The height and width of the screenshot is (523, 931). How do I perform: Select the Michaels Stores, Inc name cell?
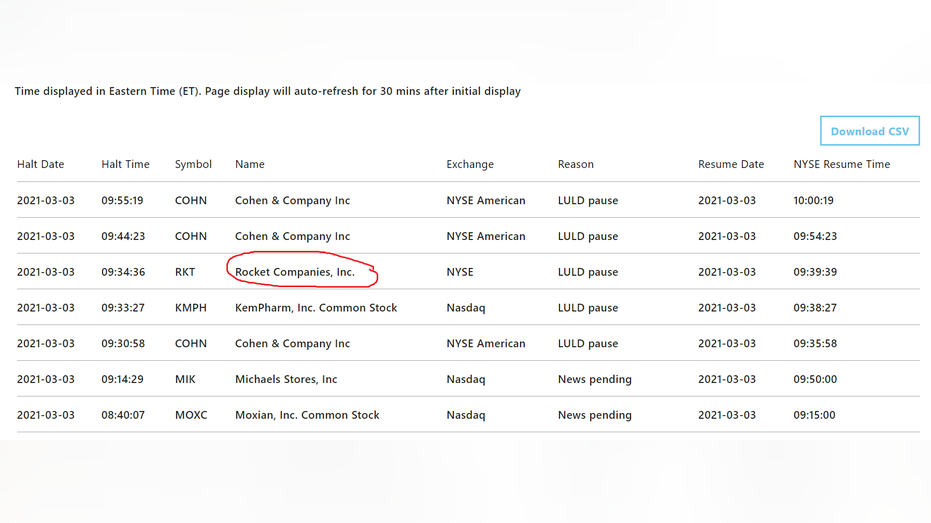(x=286, y=379)
